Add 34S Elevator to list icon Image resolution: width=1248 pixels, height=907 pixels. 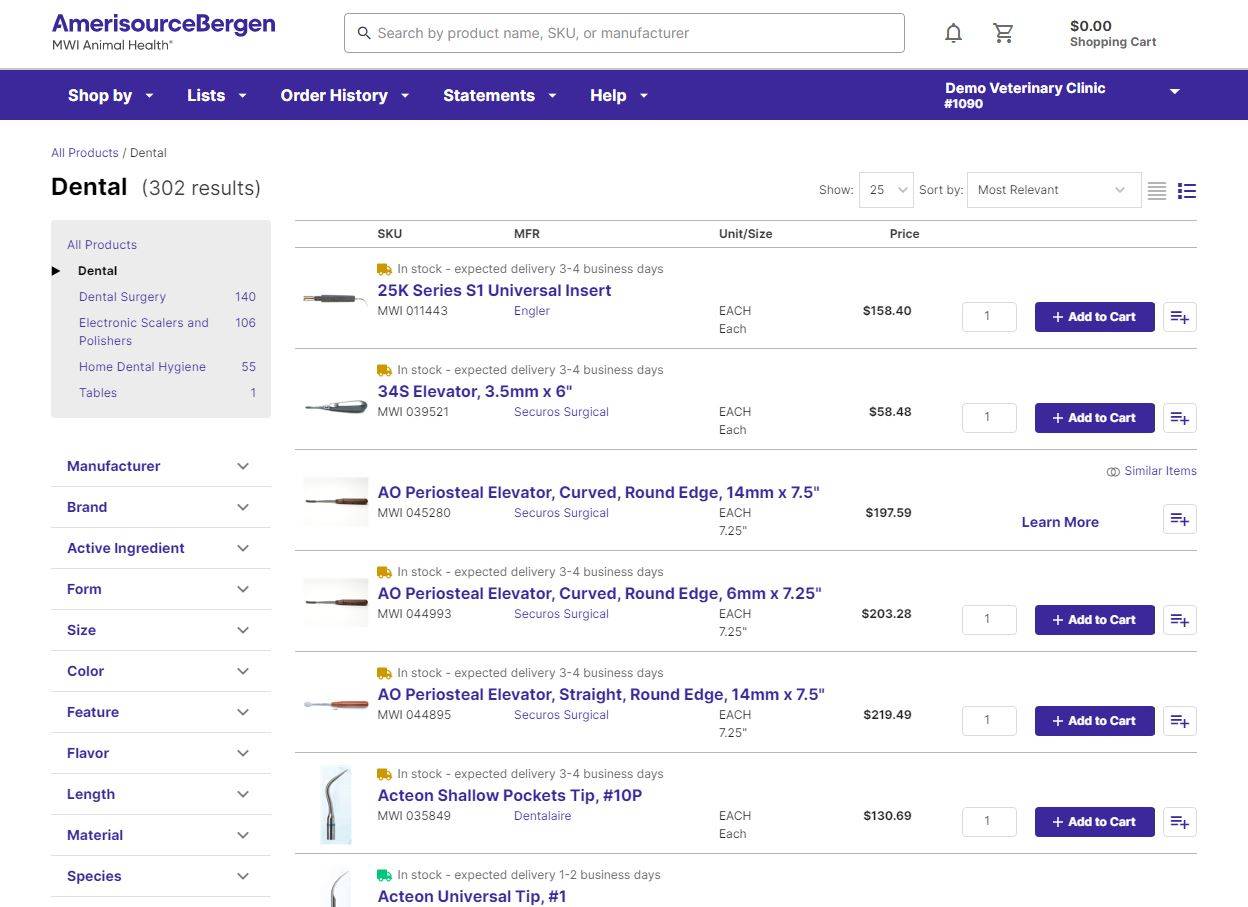point(1180,418)
